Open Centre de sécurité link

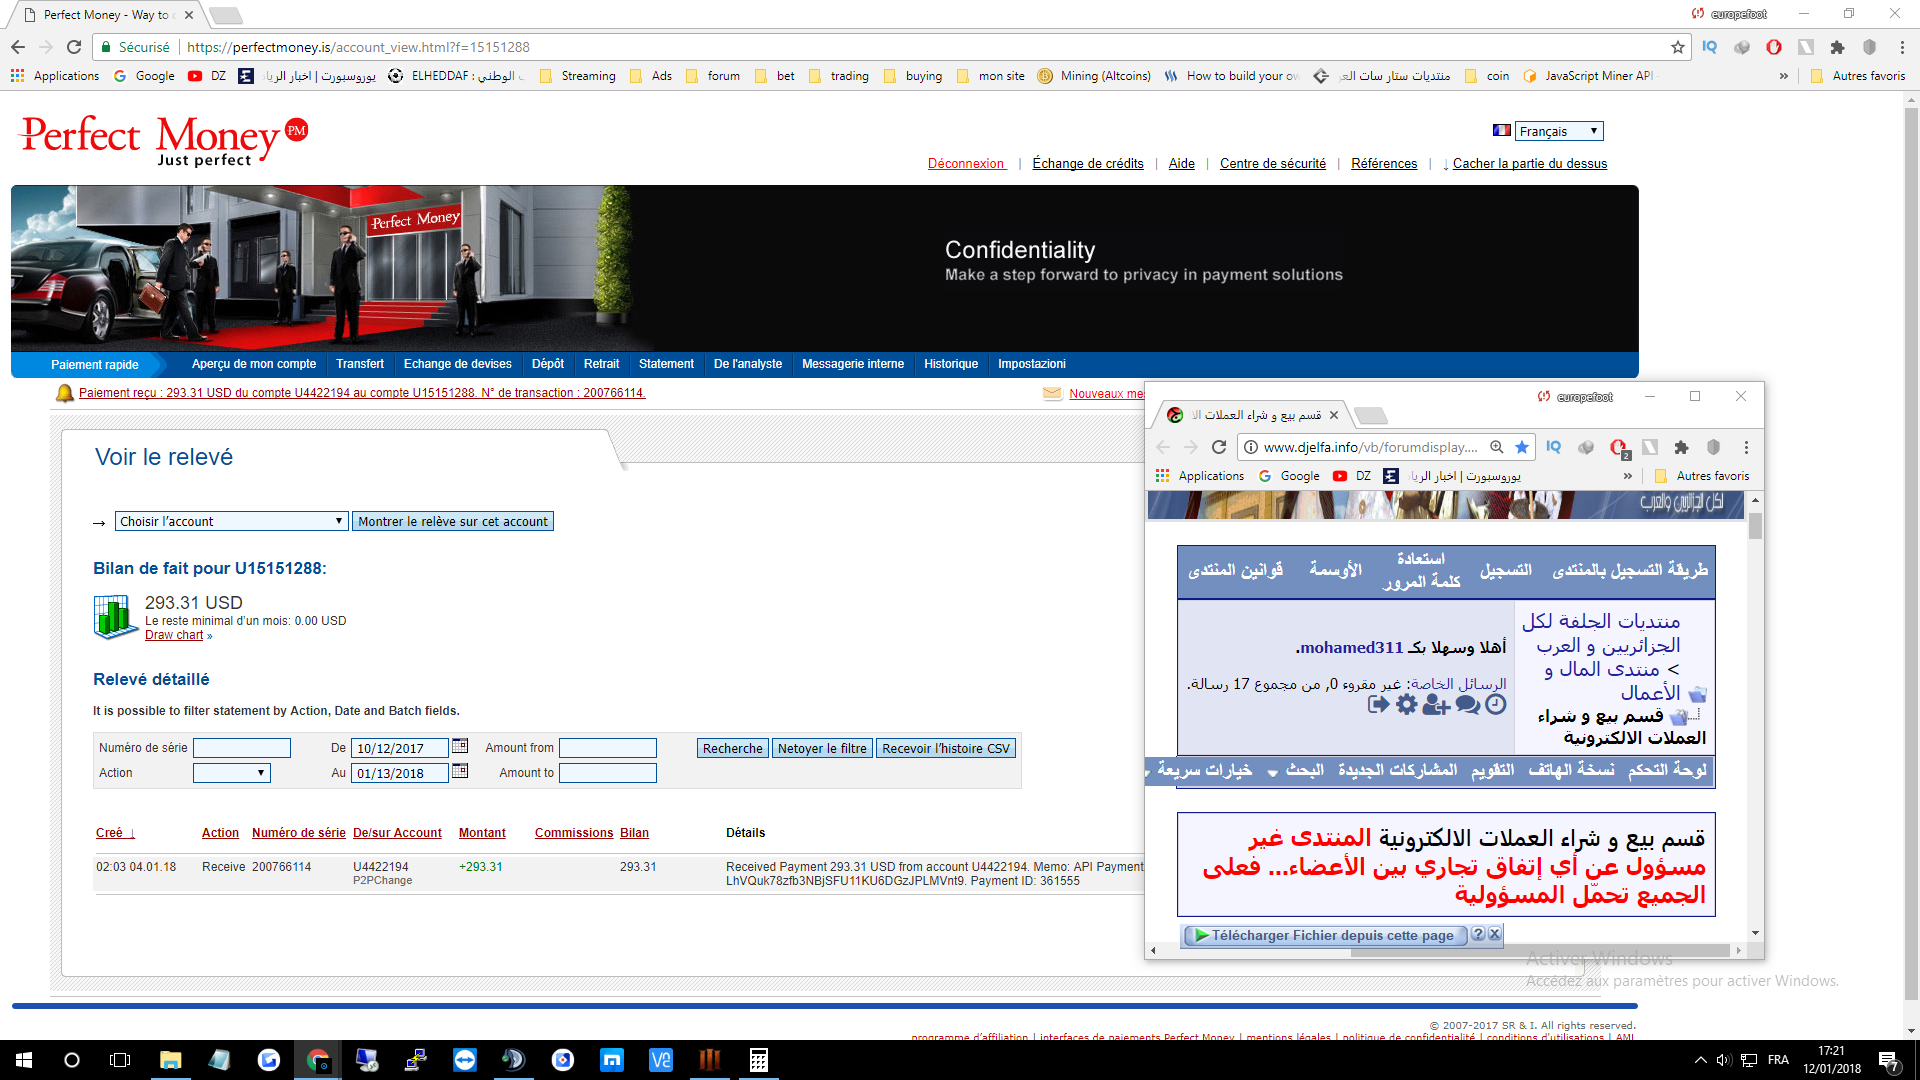1273,164
